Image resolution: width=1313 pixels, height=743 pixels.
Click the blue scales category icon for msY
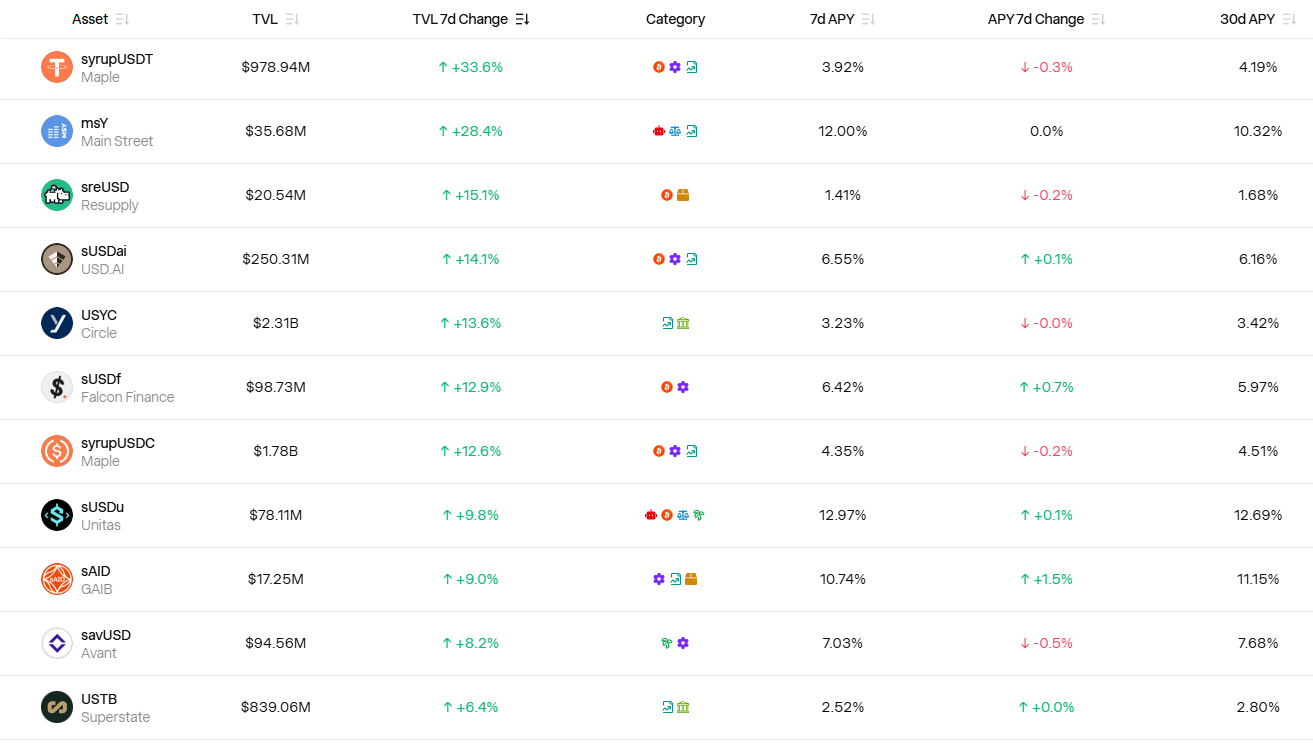675,131
